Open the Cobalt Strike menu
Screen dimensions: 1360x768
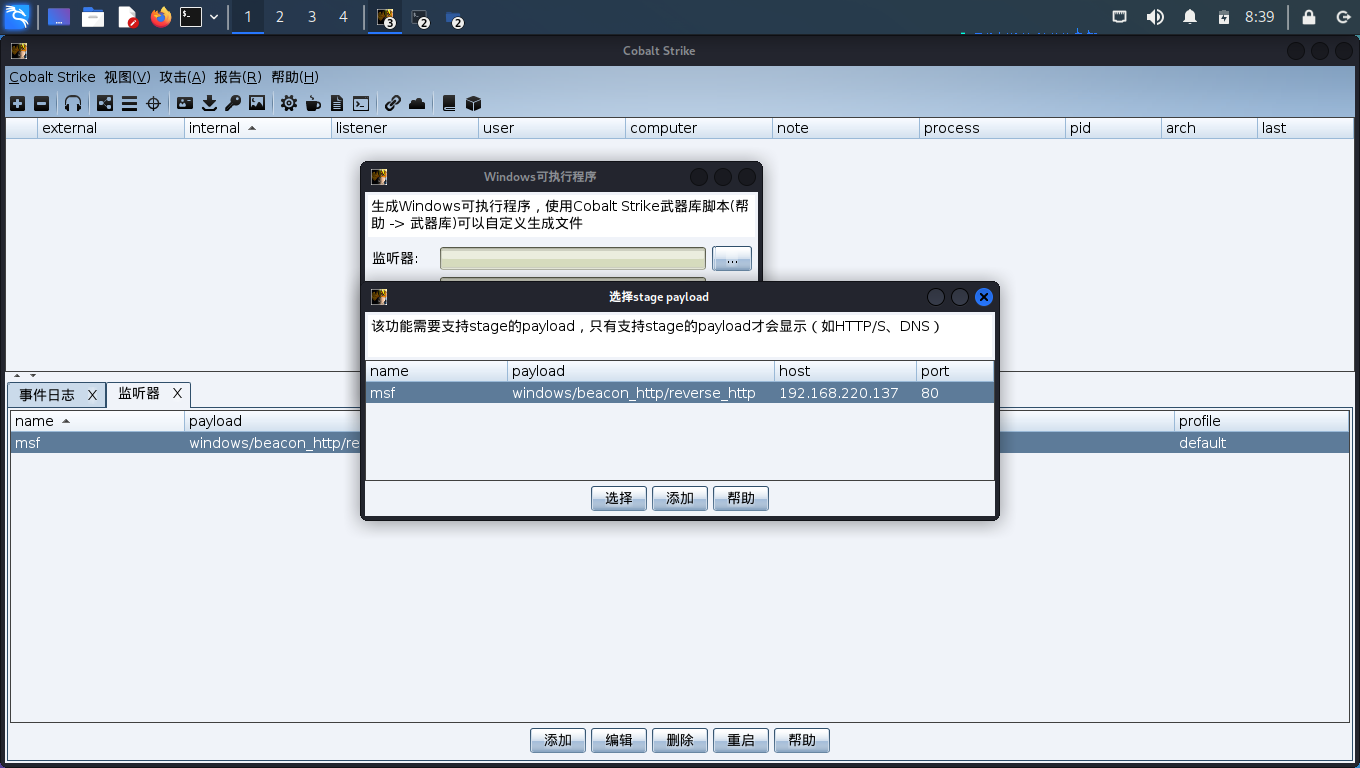(52, 77)
